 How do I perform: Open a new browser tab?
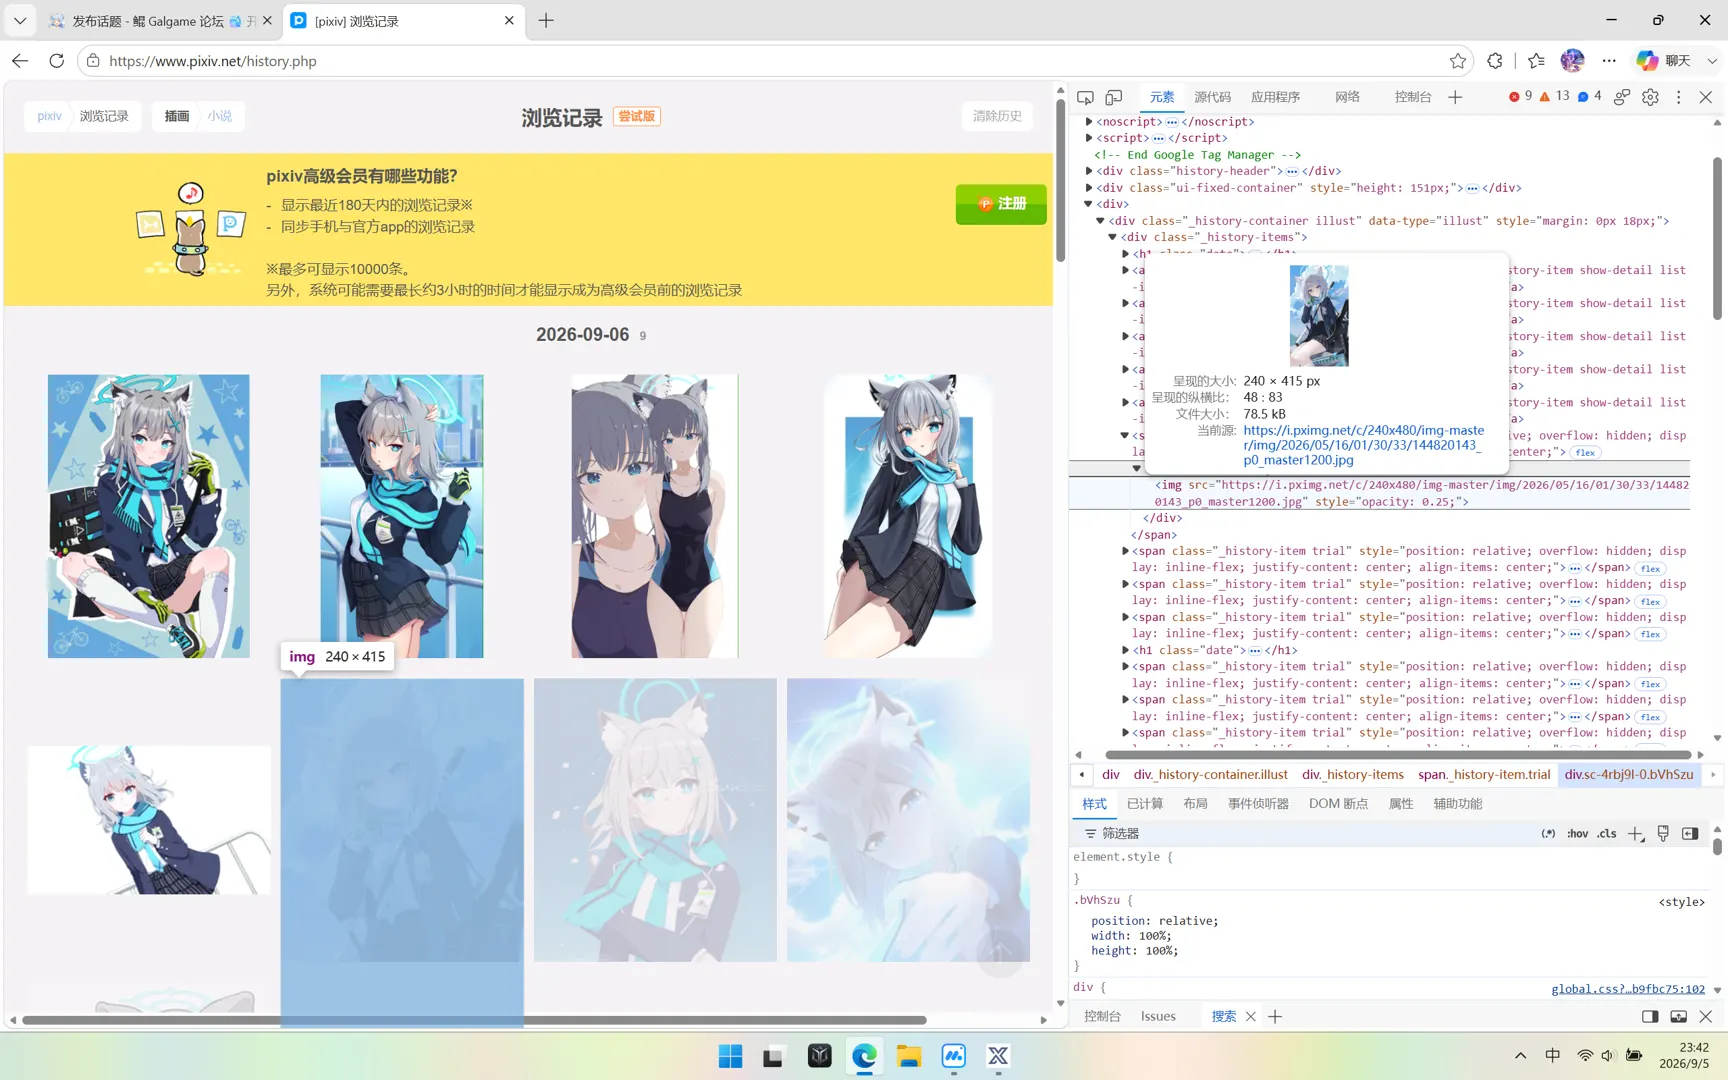coord(546,20)
